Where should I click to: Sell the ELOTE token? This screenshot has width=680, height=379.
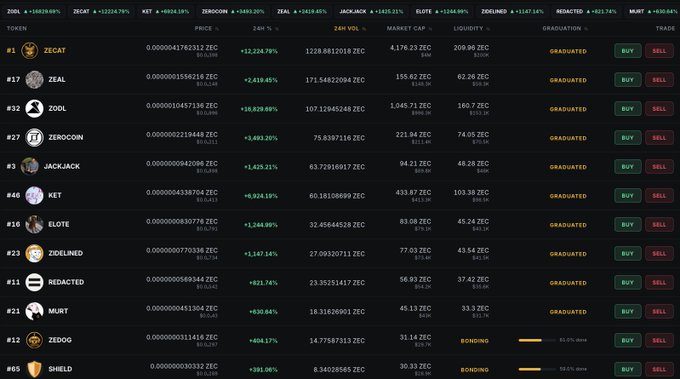click(659, 225)
